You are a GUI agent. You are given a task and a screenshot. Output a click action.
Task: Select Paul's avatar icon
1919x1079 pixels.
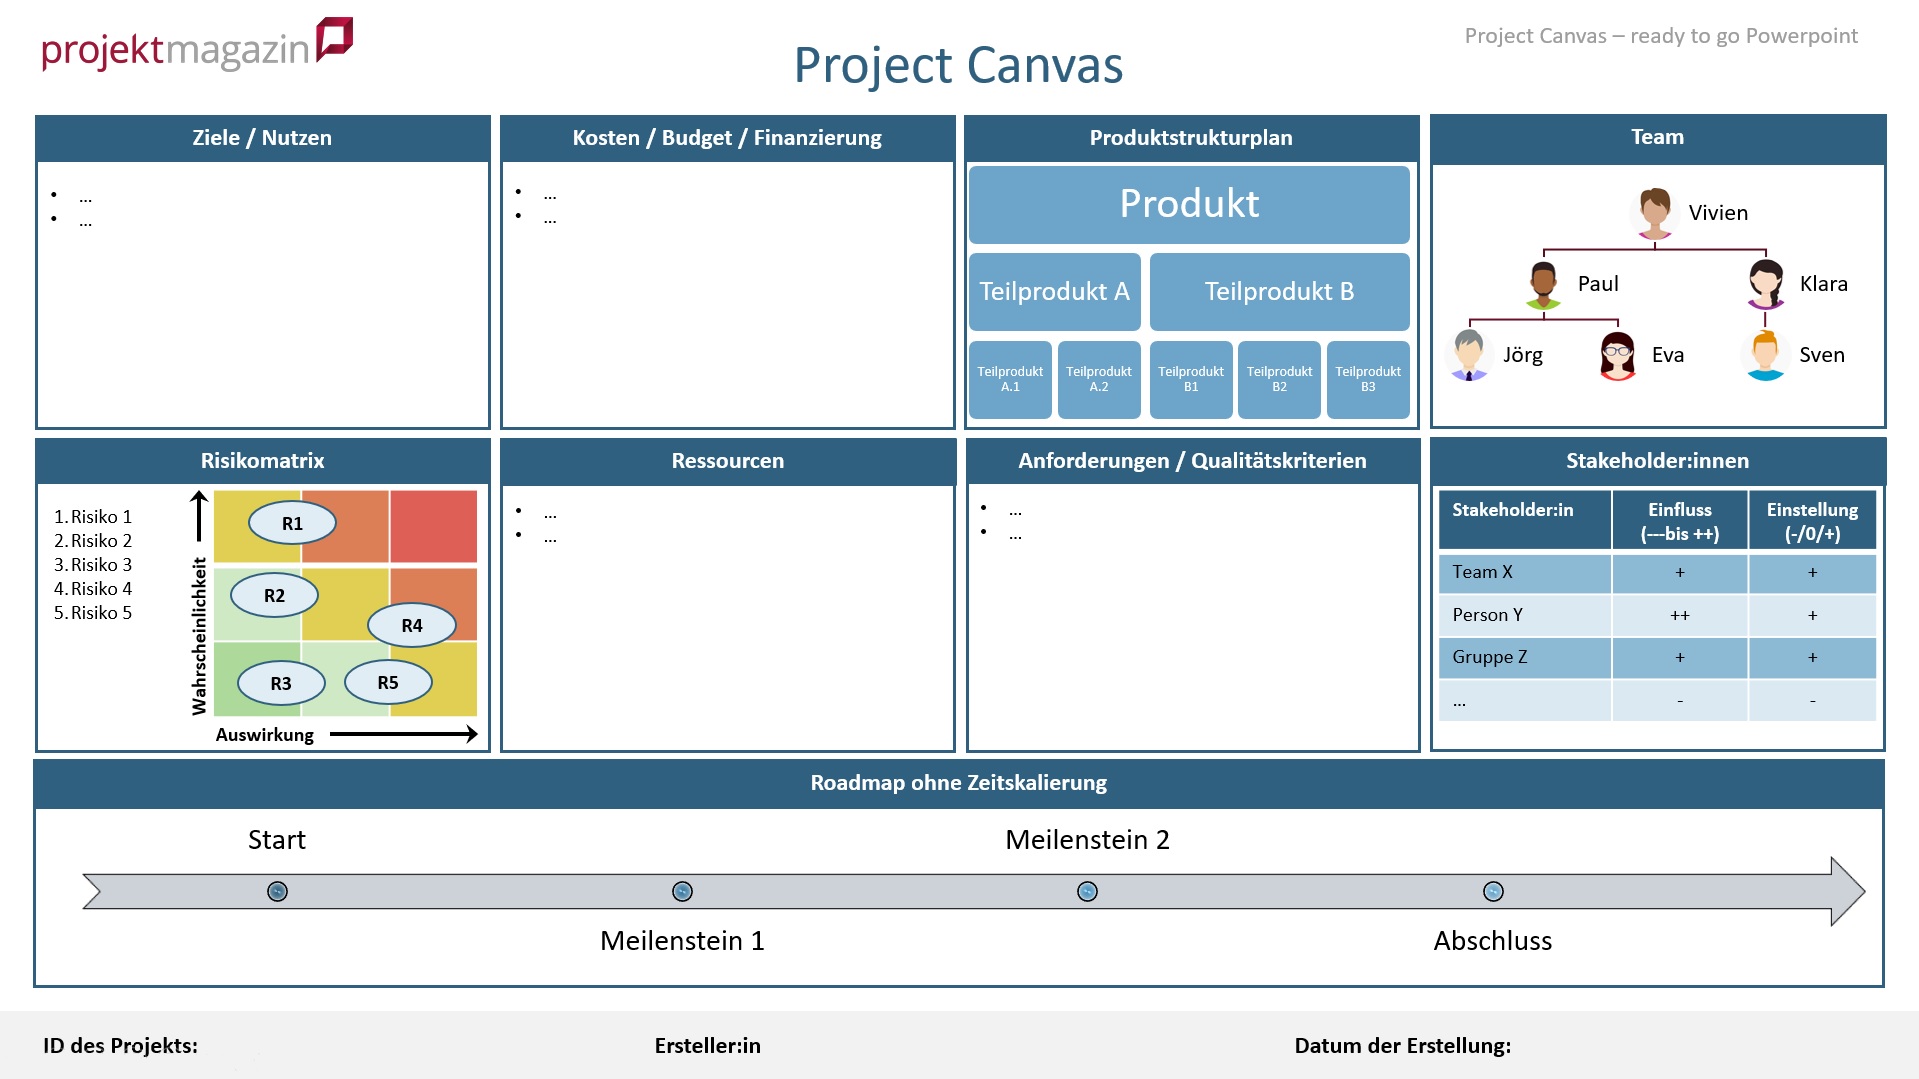pyautogui.click(x=1543, y=285)
